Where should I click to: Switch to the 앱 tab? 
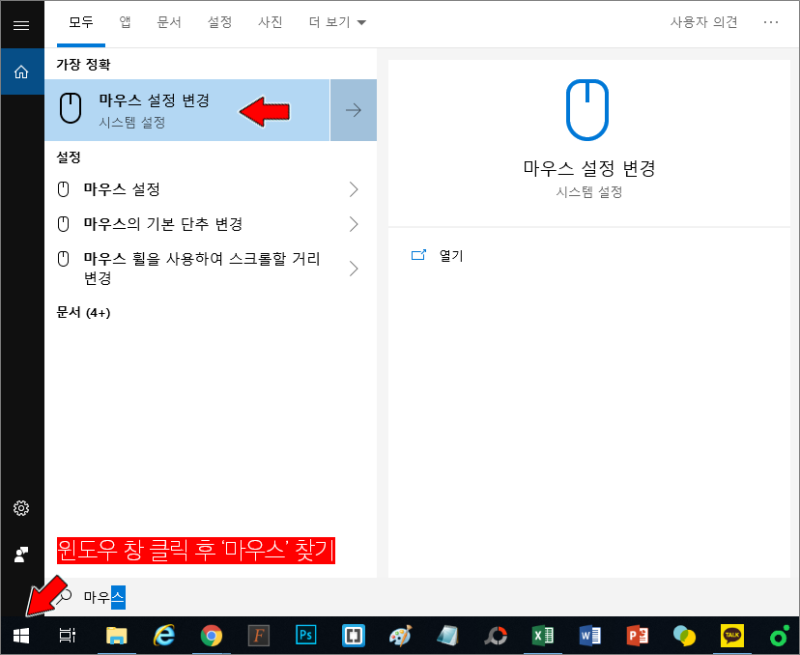tap(124, 22)
